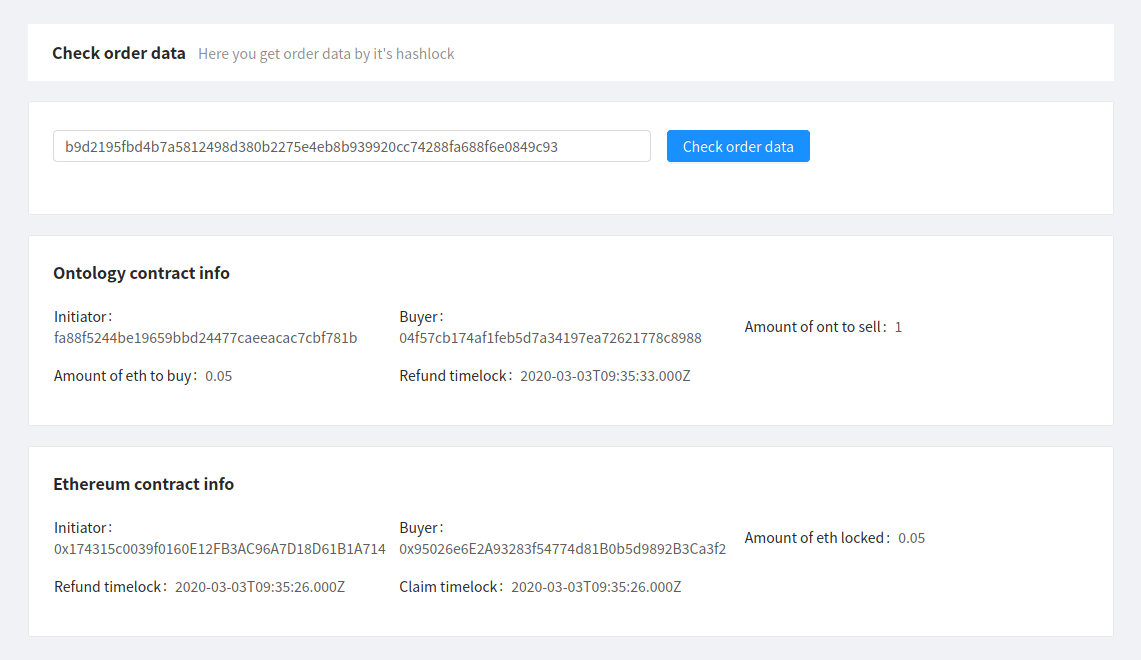Image resolution: width=1141 pixels, height=660 pixels.
Task: Select Ethereum initiator address 0x174315c0039f0160E12FB3AC96A7D18D61B1A714
Action: [220, 549]
